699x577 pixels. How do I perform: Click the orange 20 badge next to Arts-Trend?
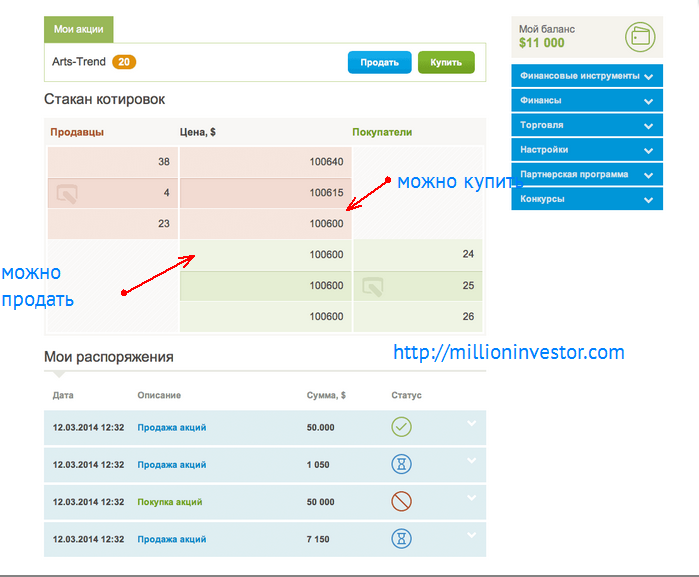click(124, 62)
